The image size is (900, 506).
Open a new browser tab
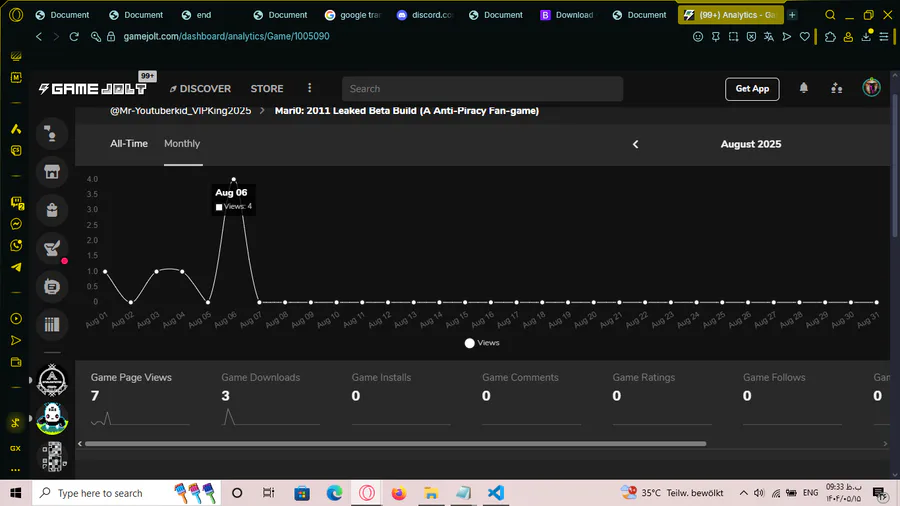click(792, 15)
